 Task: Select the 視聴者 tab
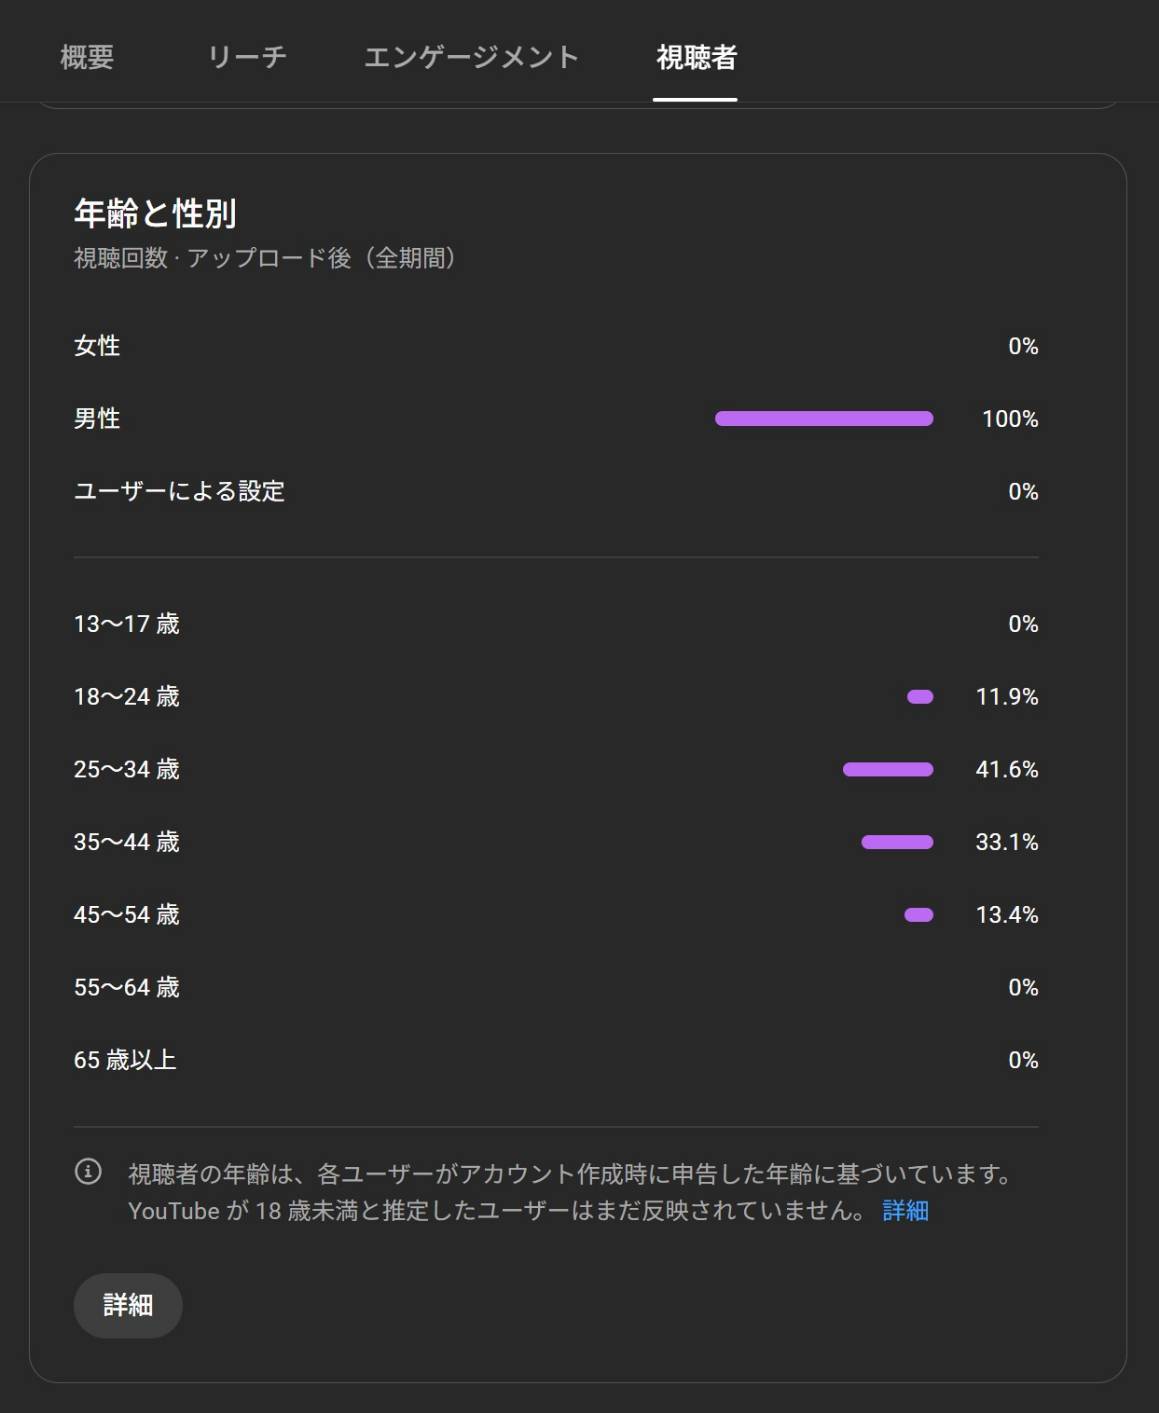[x=696, y=57]
